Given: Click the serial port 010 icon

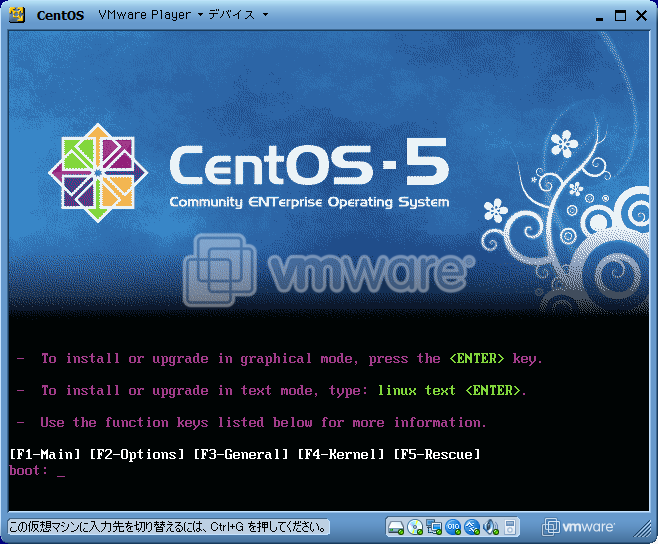Looking at the screenshot, I should click(453, 527).
